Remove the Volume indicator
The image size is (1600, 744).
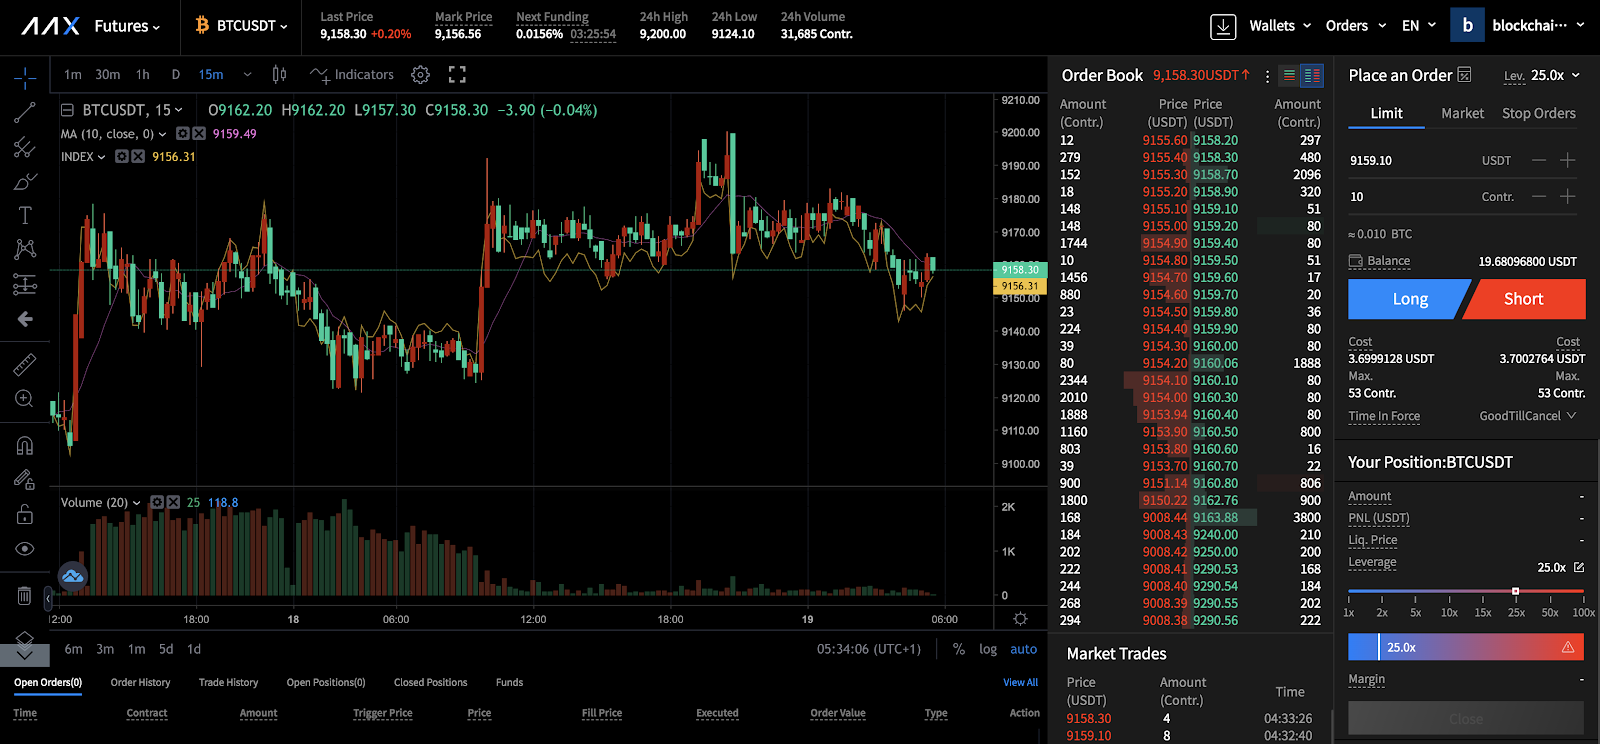pos(173,503)
